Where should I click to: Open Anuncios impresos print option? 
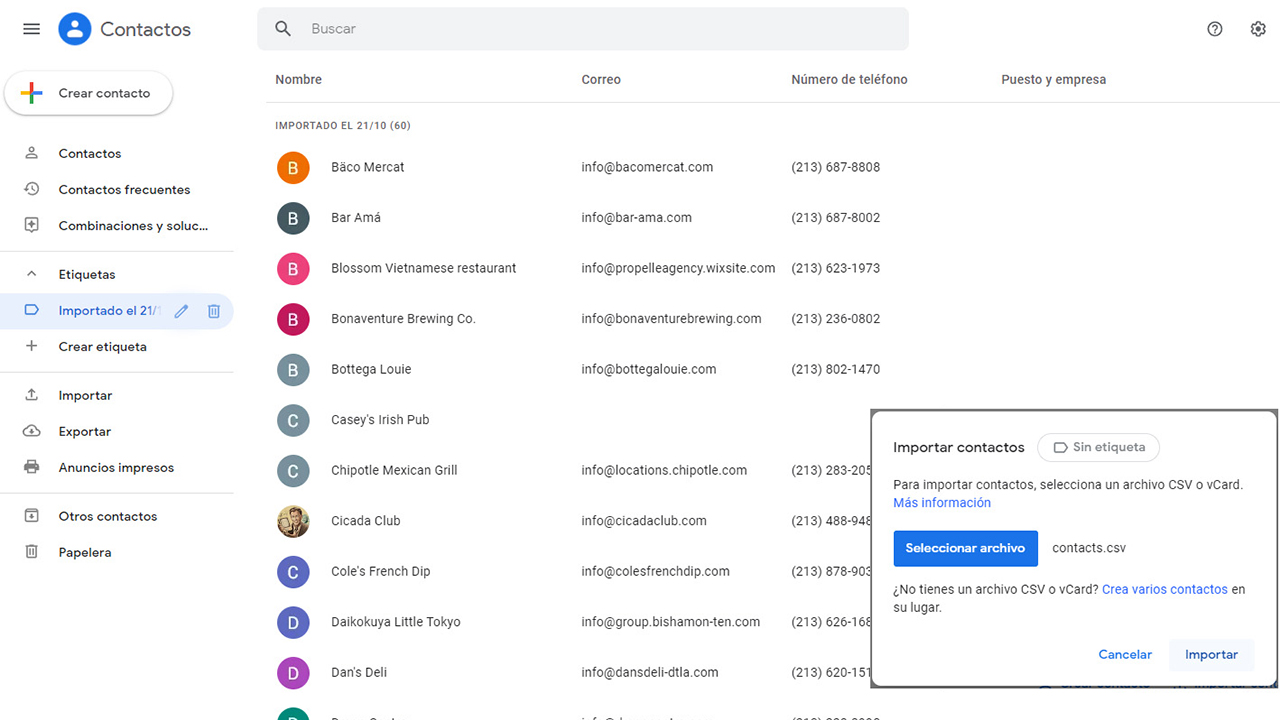[x=116, y=467]
